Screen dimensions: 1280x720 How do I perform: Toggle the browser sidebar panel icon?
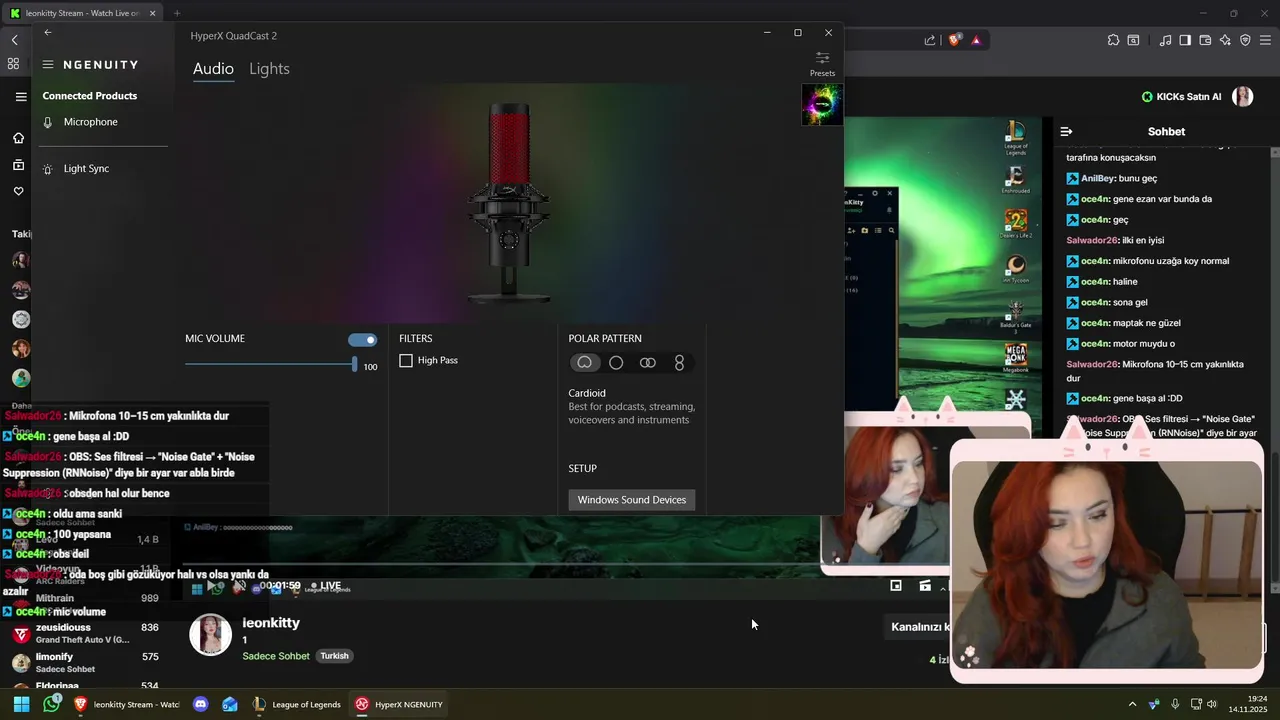point(1185,40)
